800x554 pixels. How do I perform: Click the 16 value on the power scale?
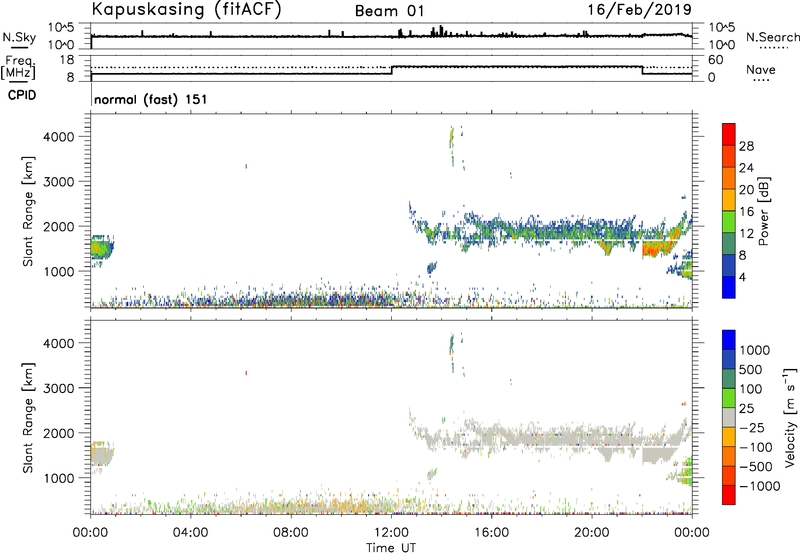click(746, 211)
